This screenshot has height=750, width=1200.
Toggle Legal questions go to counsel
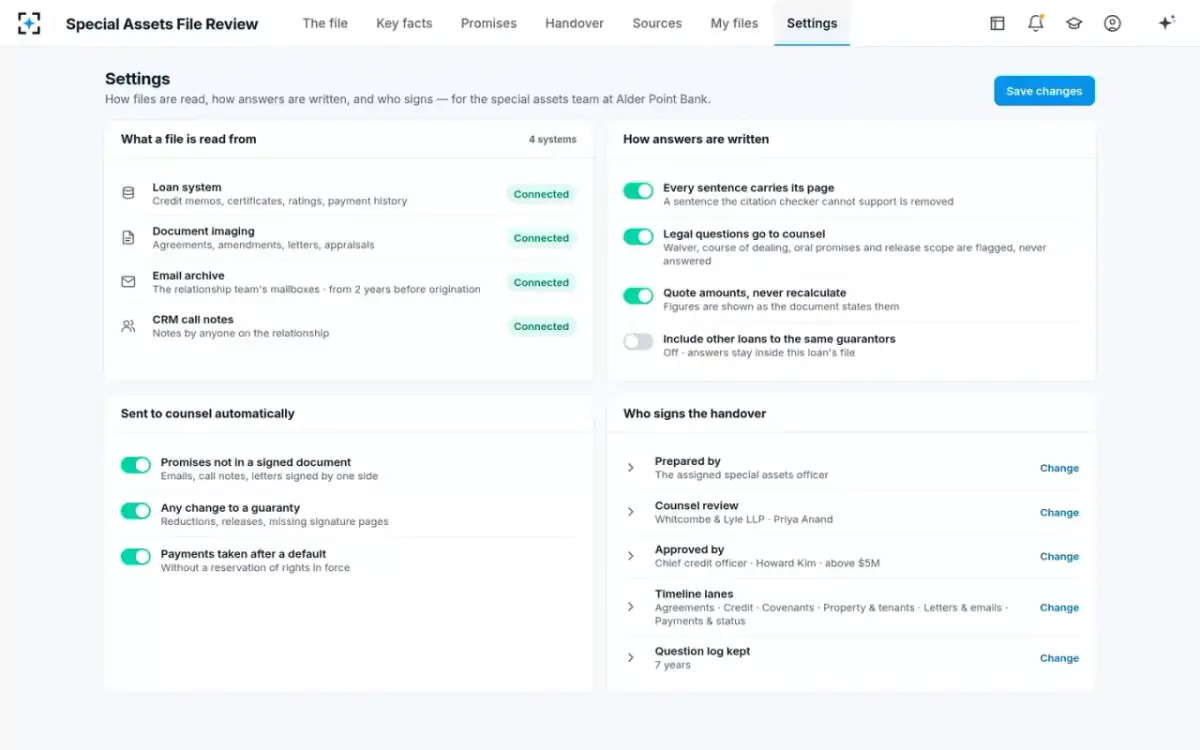(x=638, y=236)
